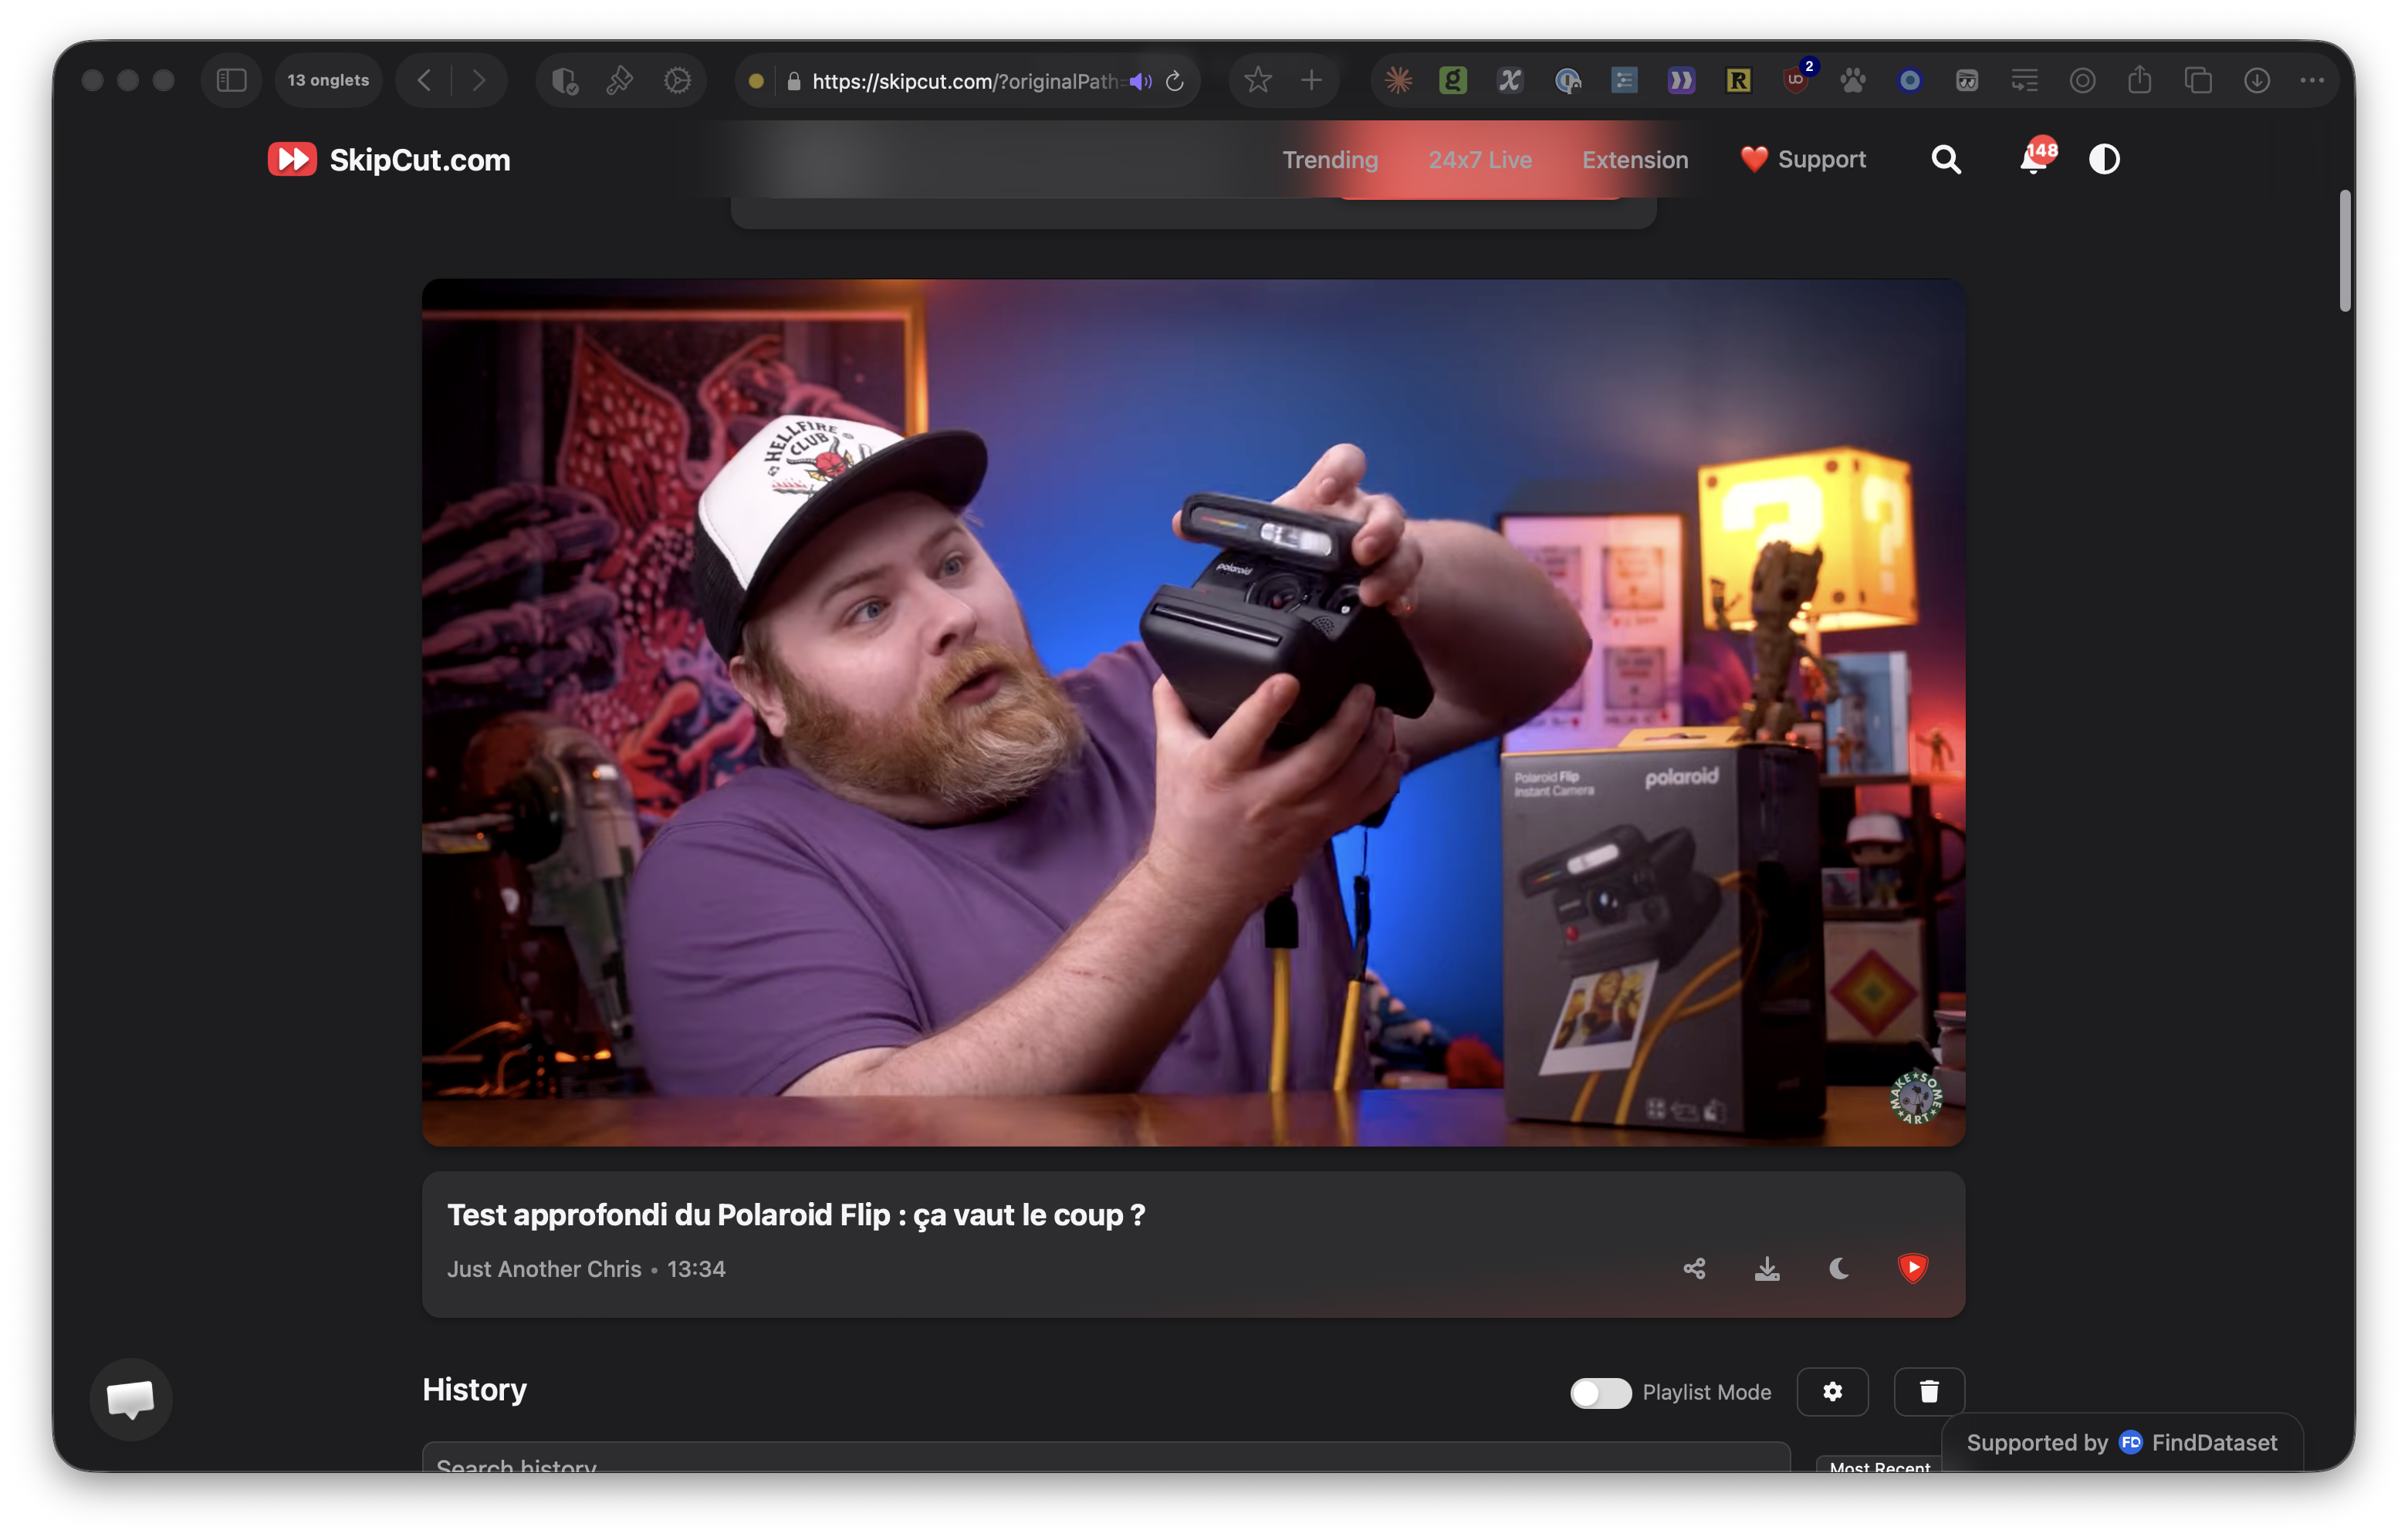Clear history using the trash icon
The width and height of the screenshot is (2408, 1537).
1928,1392
